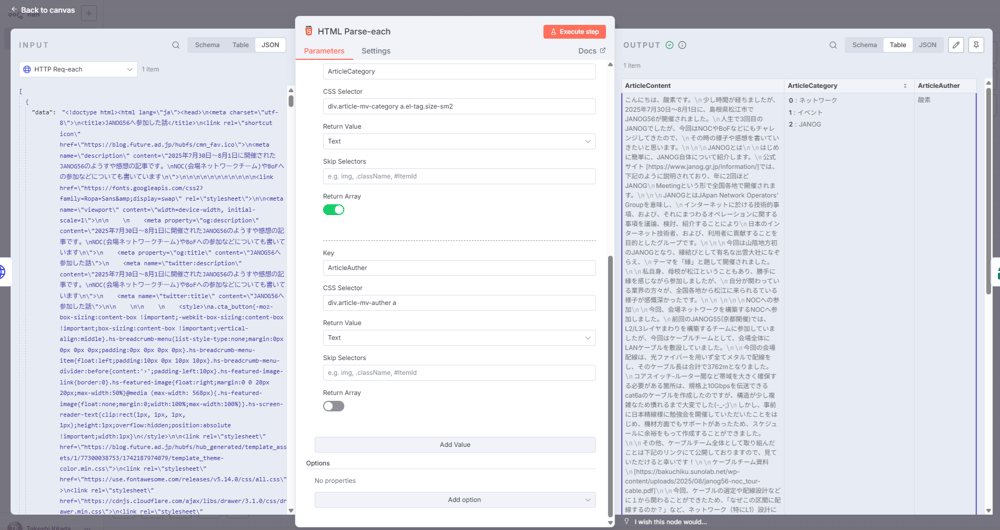Click the Add Value button
This screenshot has width=1000, height=530.
(455, 444)
